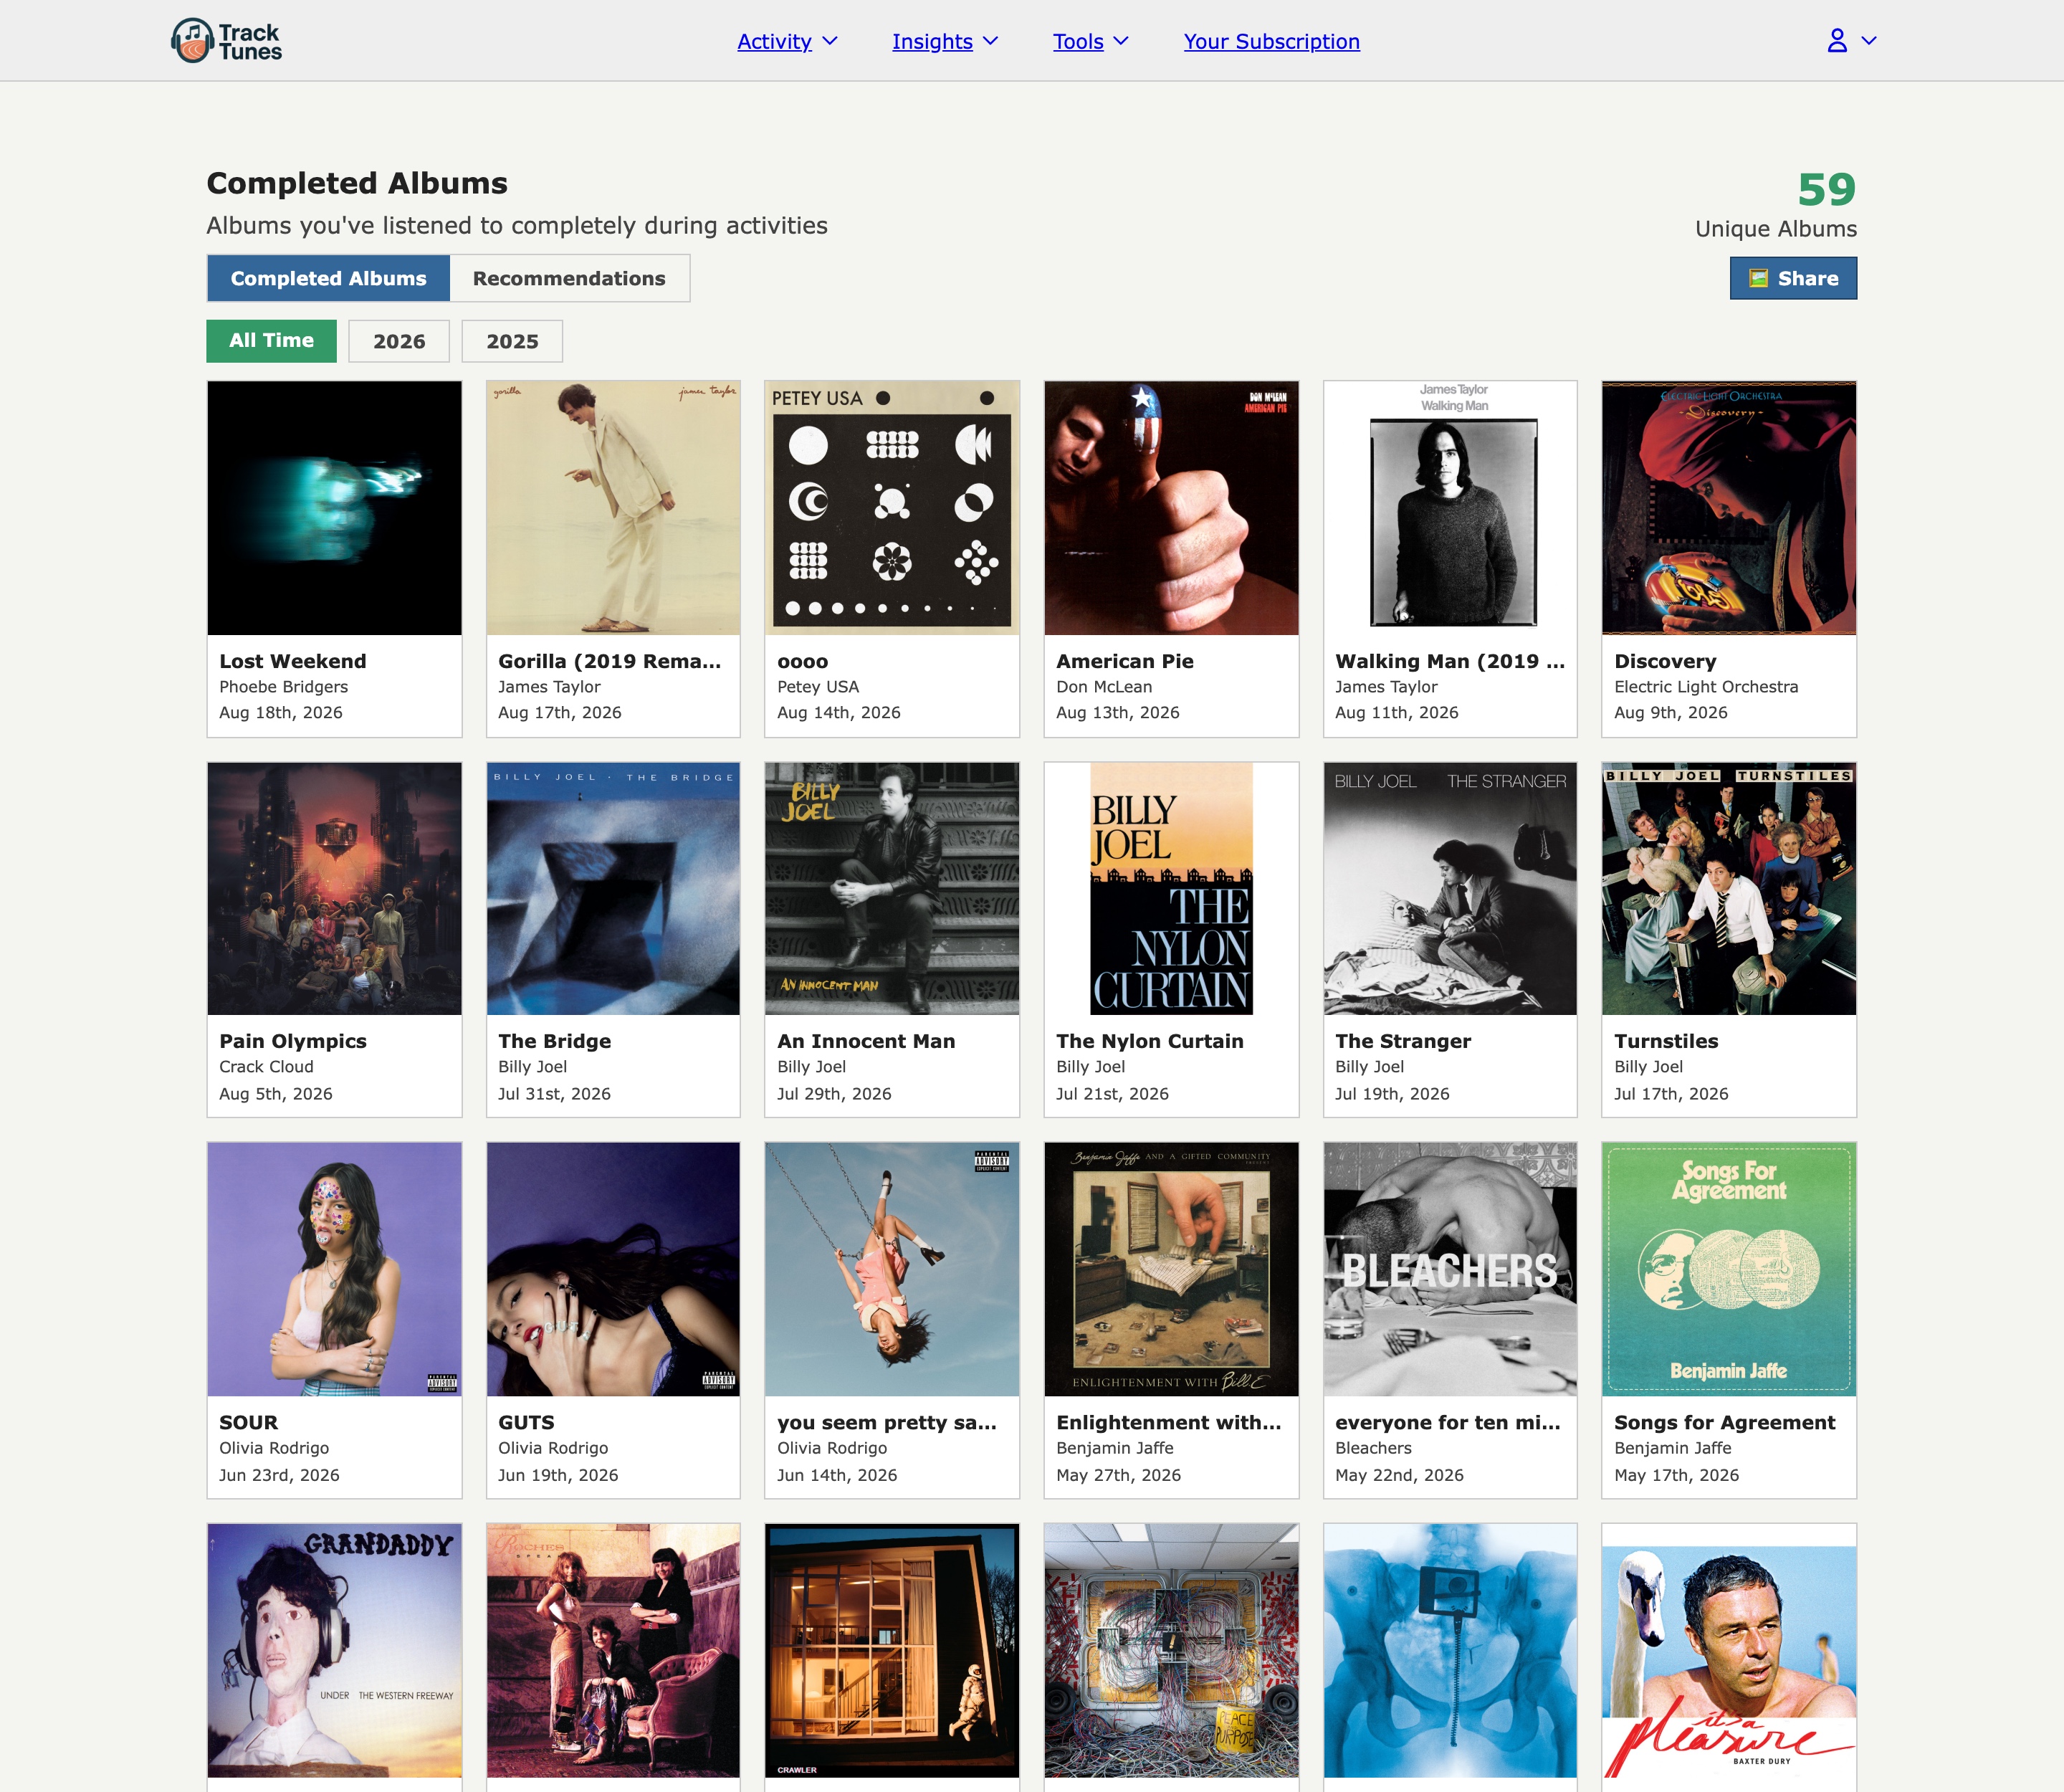Open the American Pie album cover

(1171, 508)
